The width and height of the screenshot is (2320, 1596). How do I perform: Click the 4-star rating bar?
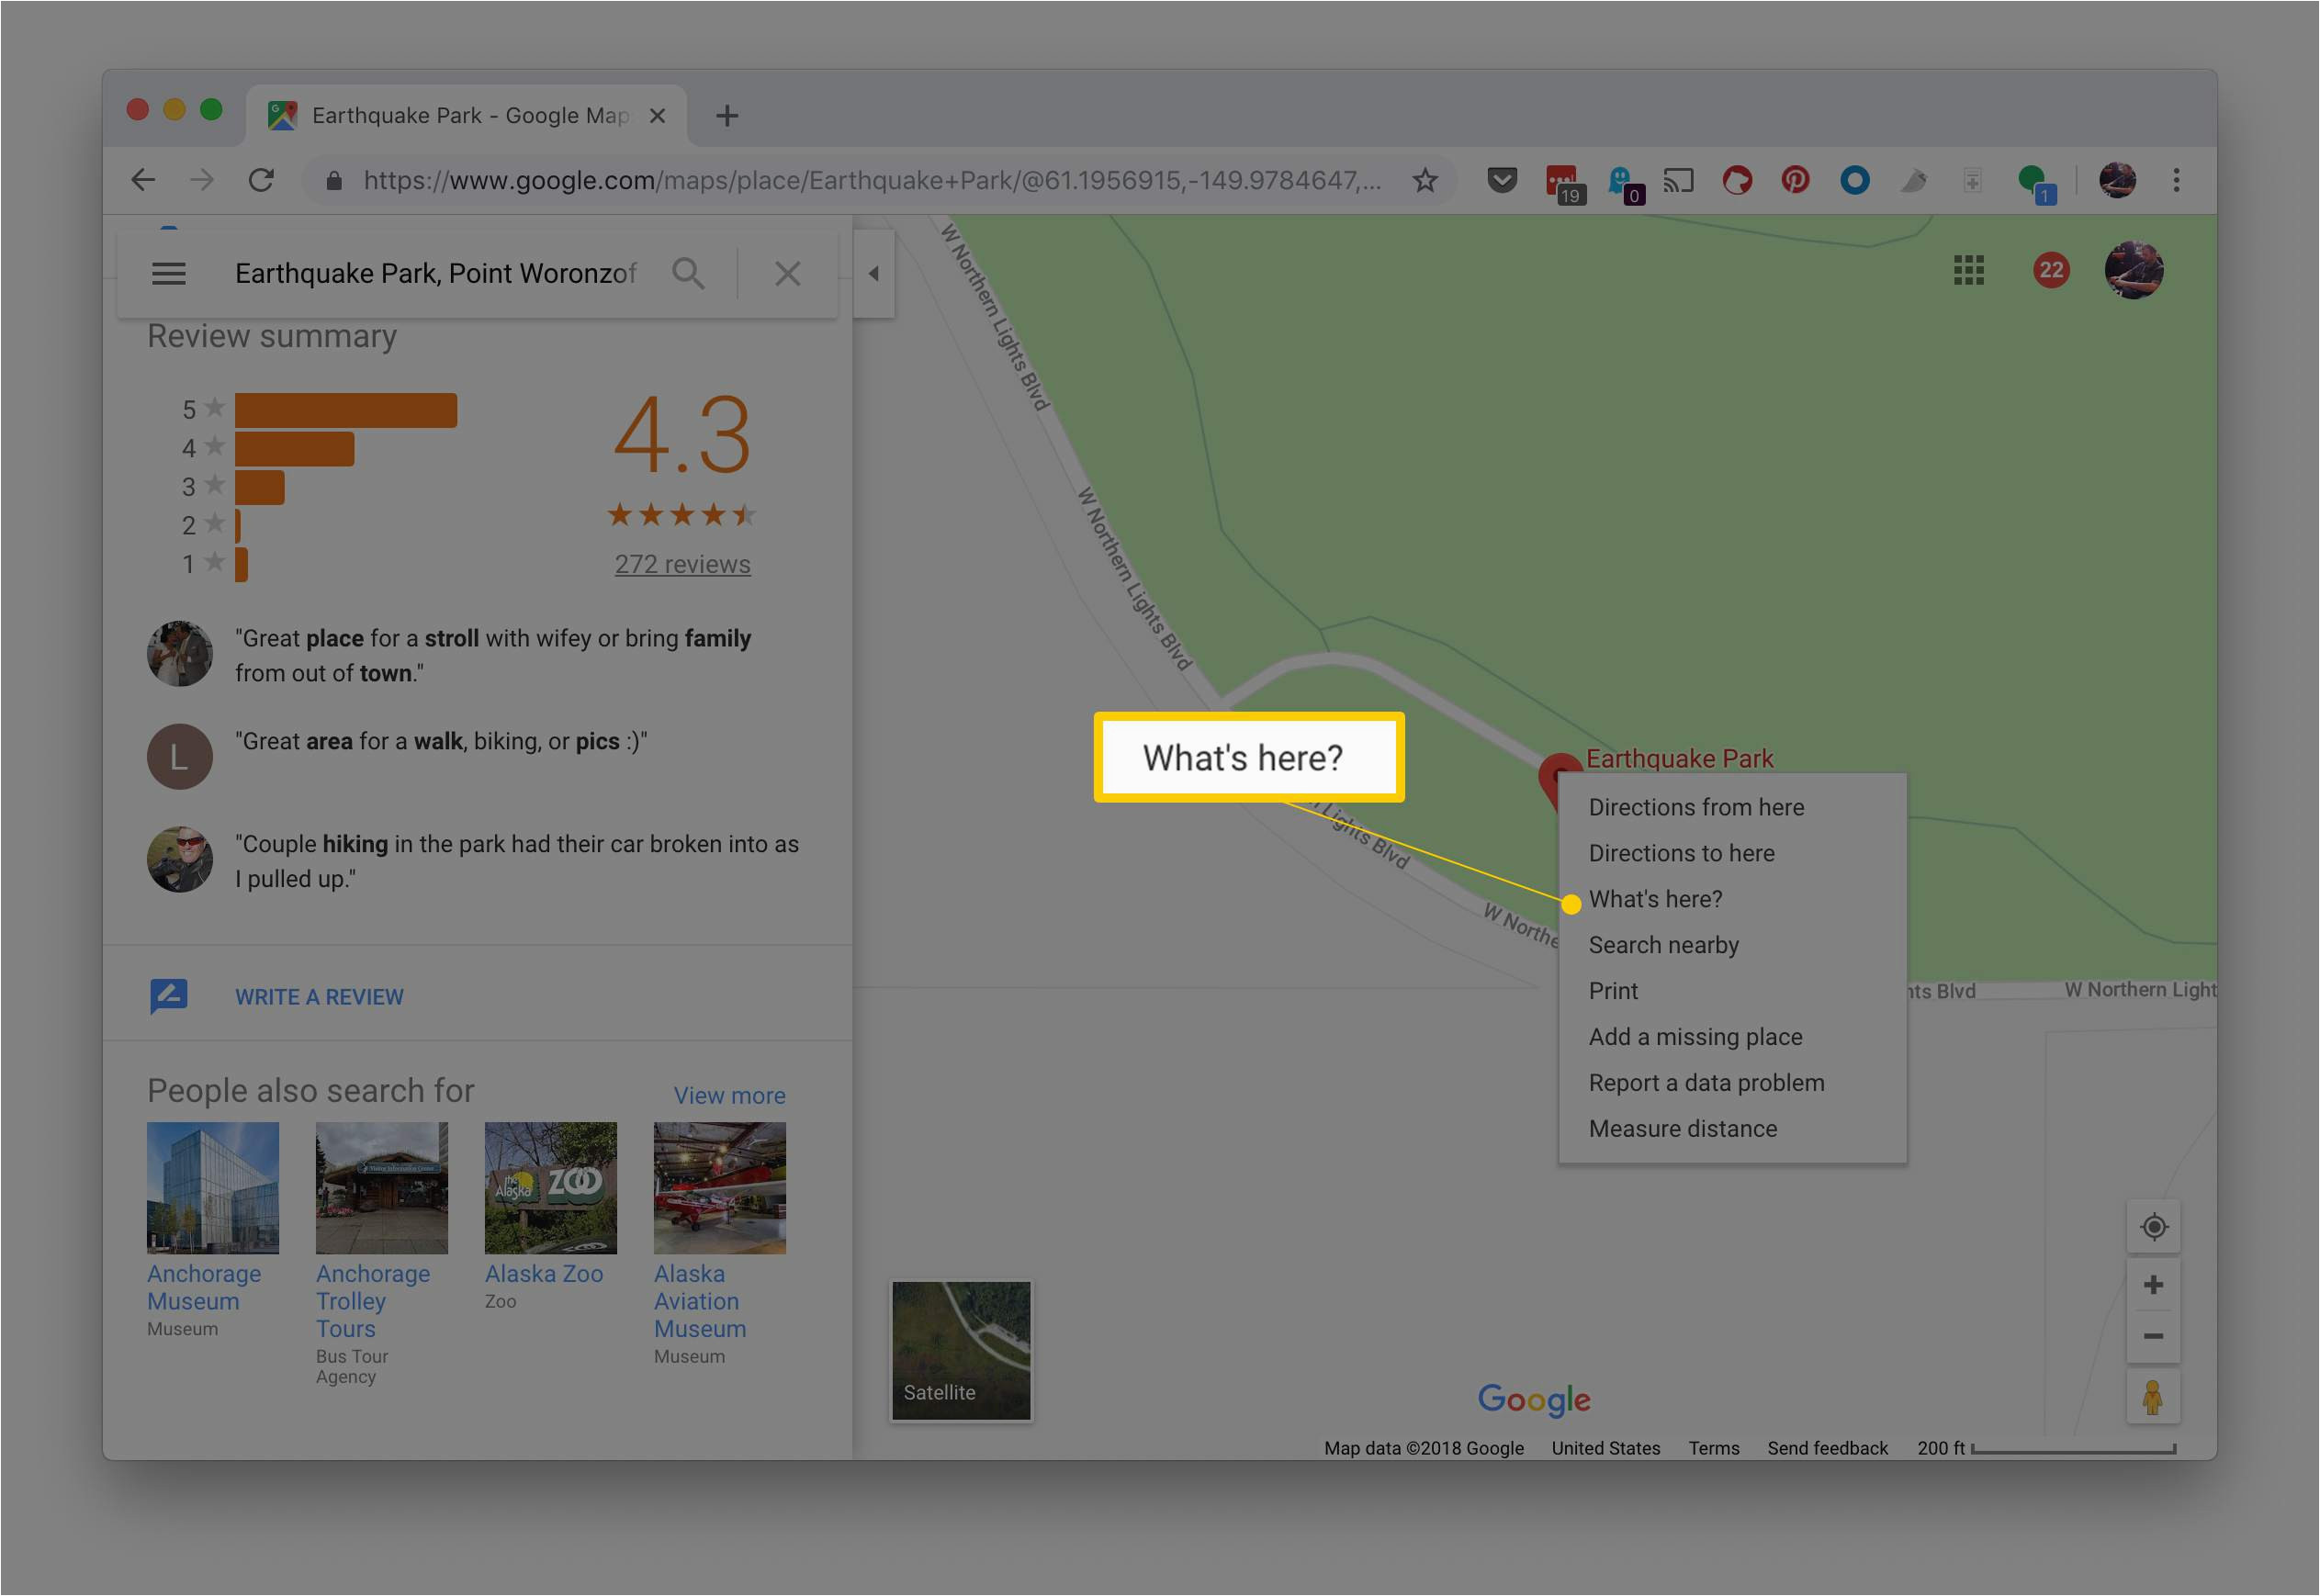pos(294,449)
